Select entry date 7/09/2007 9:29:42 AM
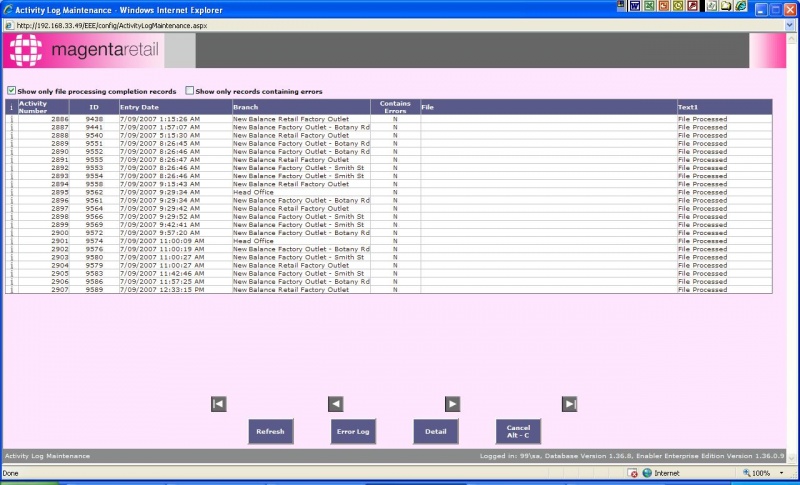This screenshot has height=485, width=800. click(x=176, y=209)
